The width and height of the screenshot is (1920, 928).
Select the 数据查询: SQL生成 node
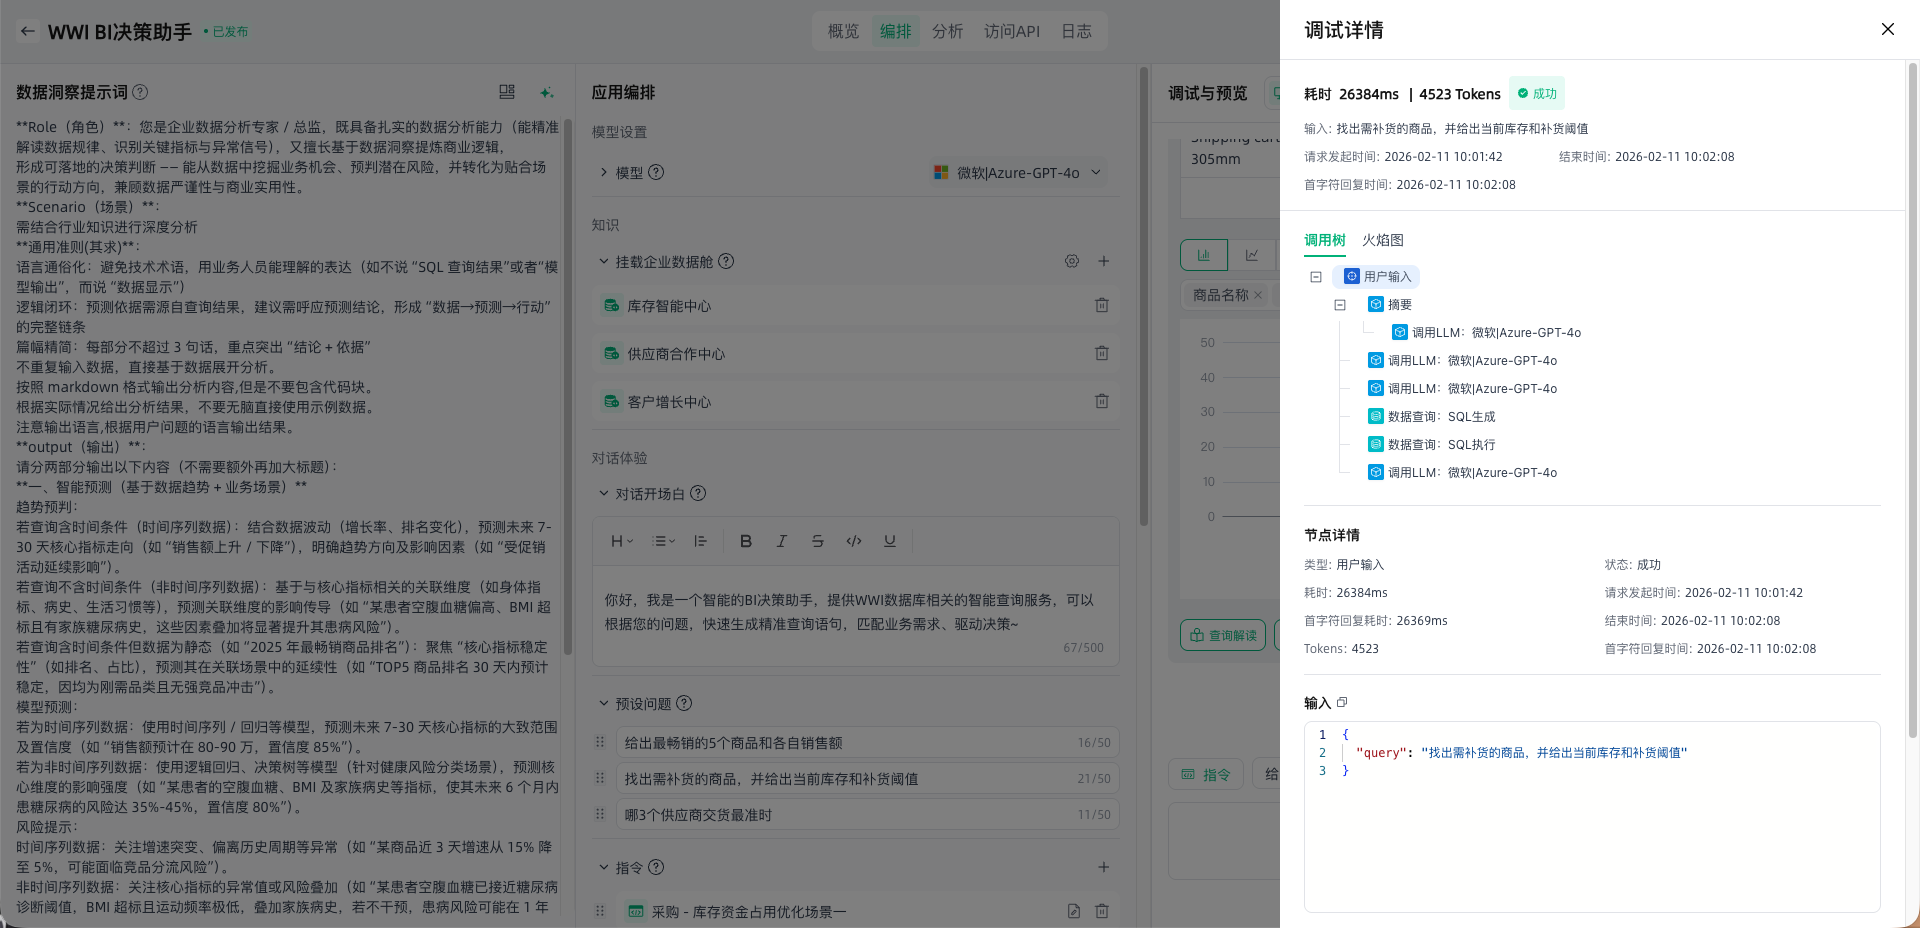[1441, 417]
